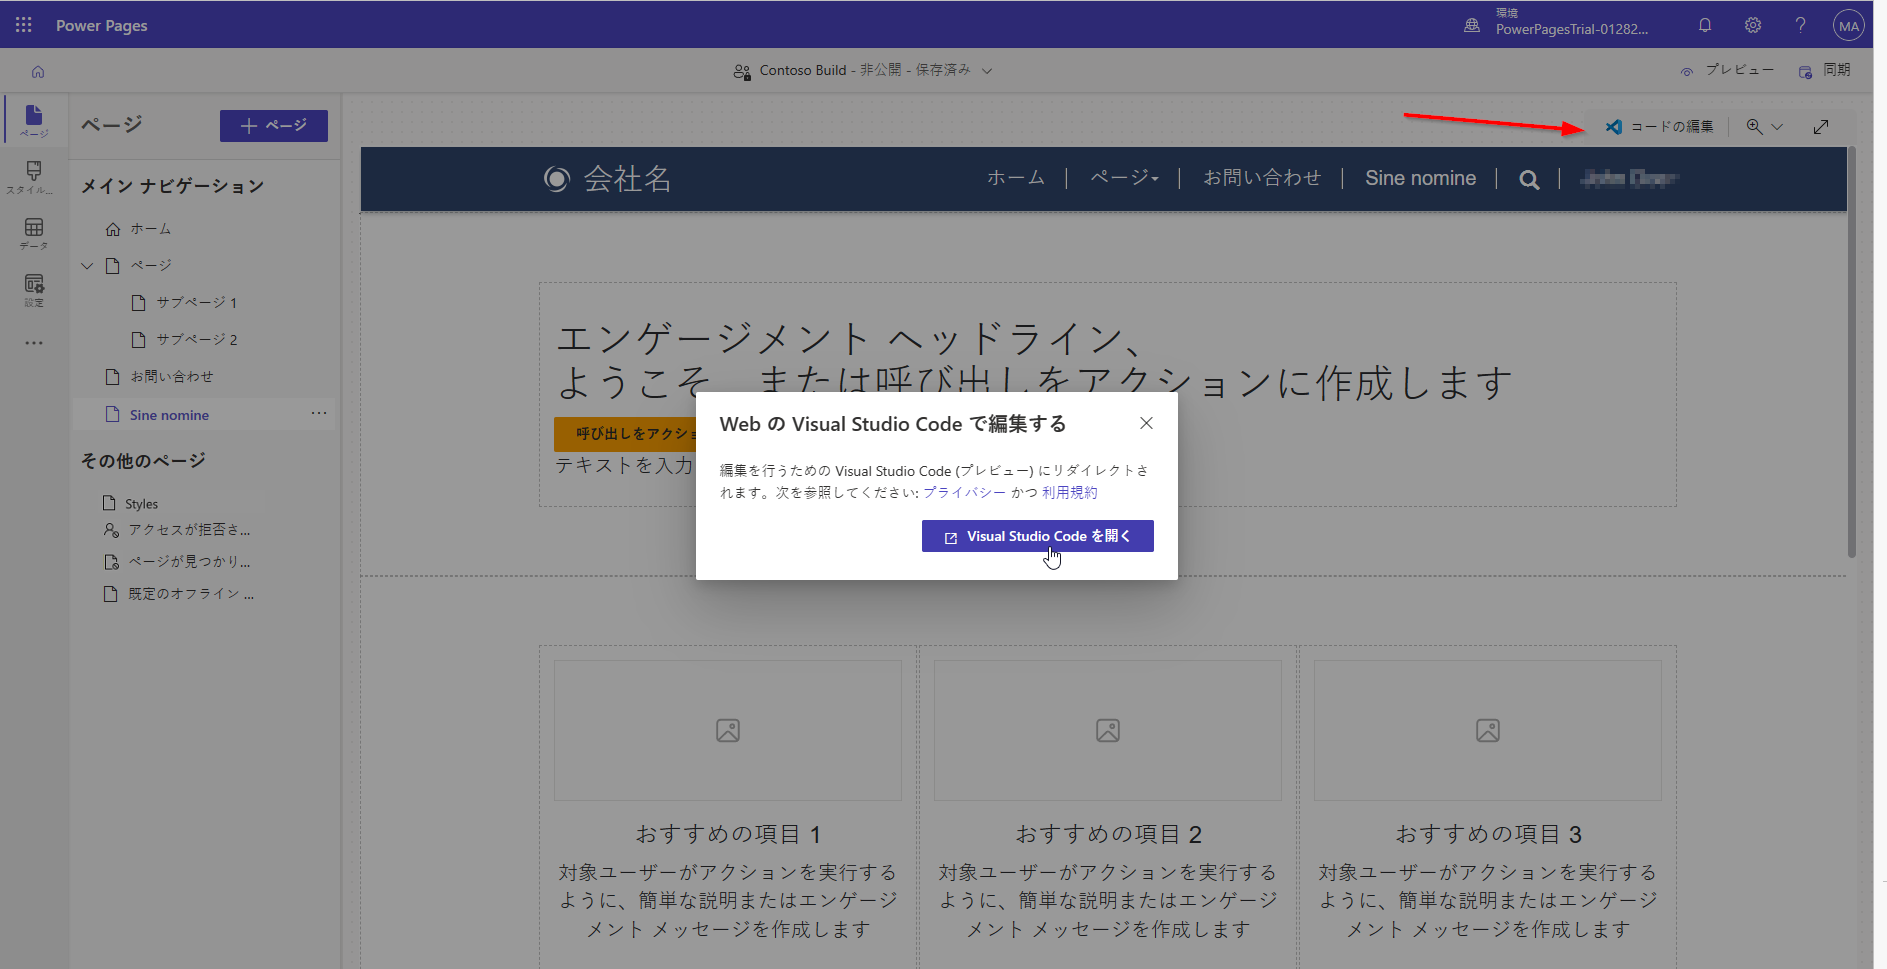Click the home icon below Power Pages logo
This screenshot has height=969, width=1887.
tap(37, 71)
